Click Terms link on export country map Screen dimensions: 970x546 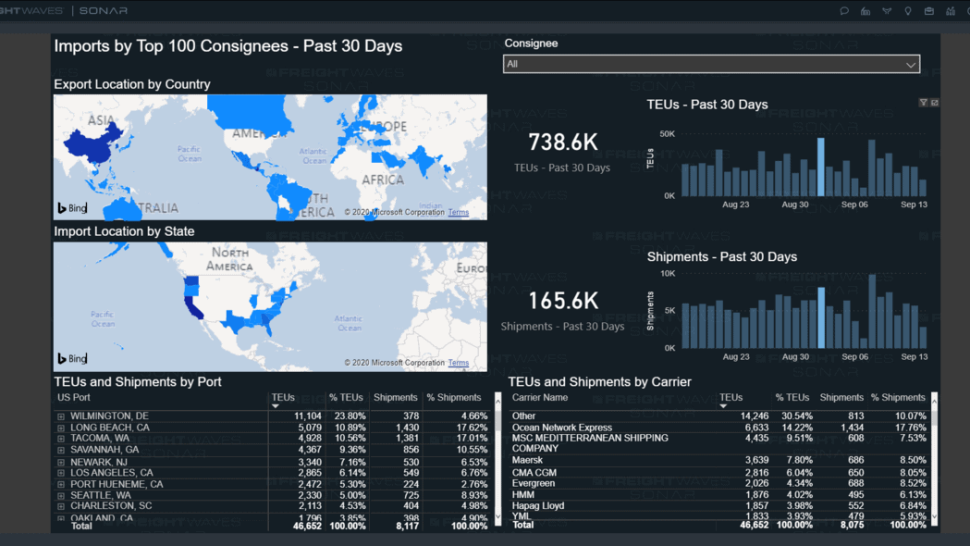pos(458,213)
